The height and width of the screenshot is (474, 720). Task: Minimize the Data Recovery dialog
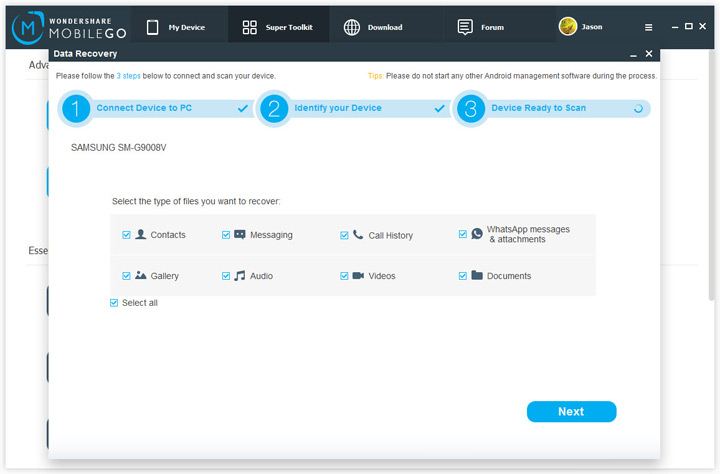633,54
